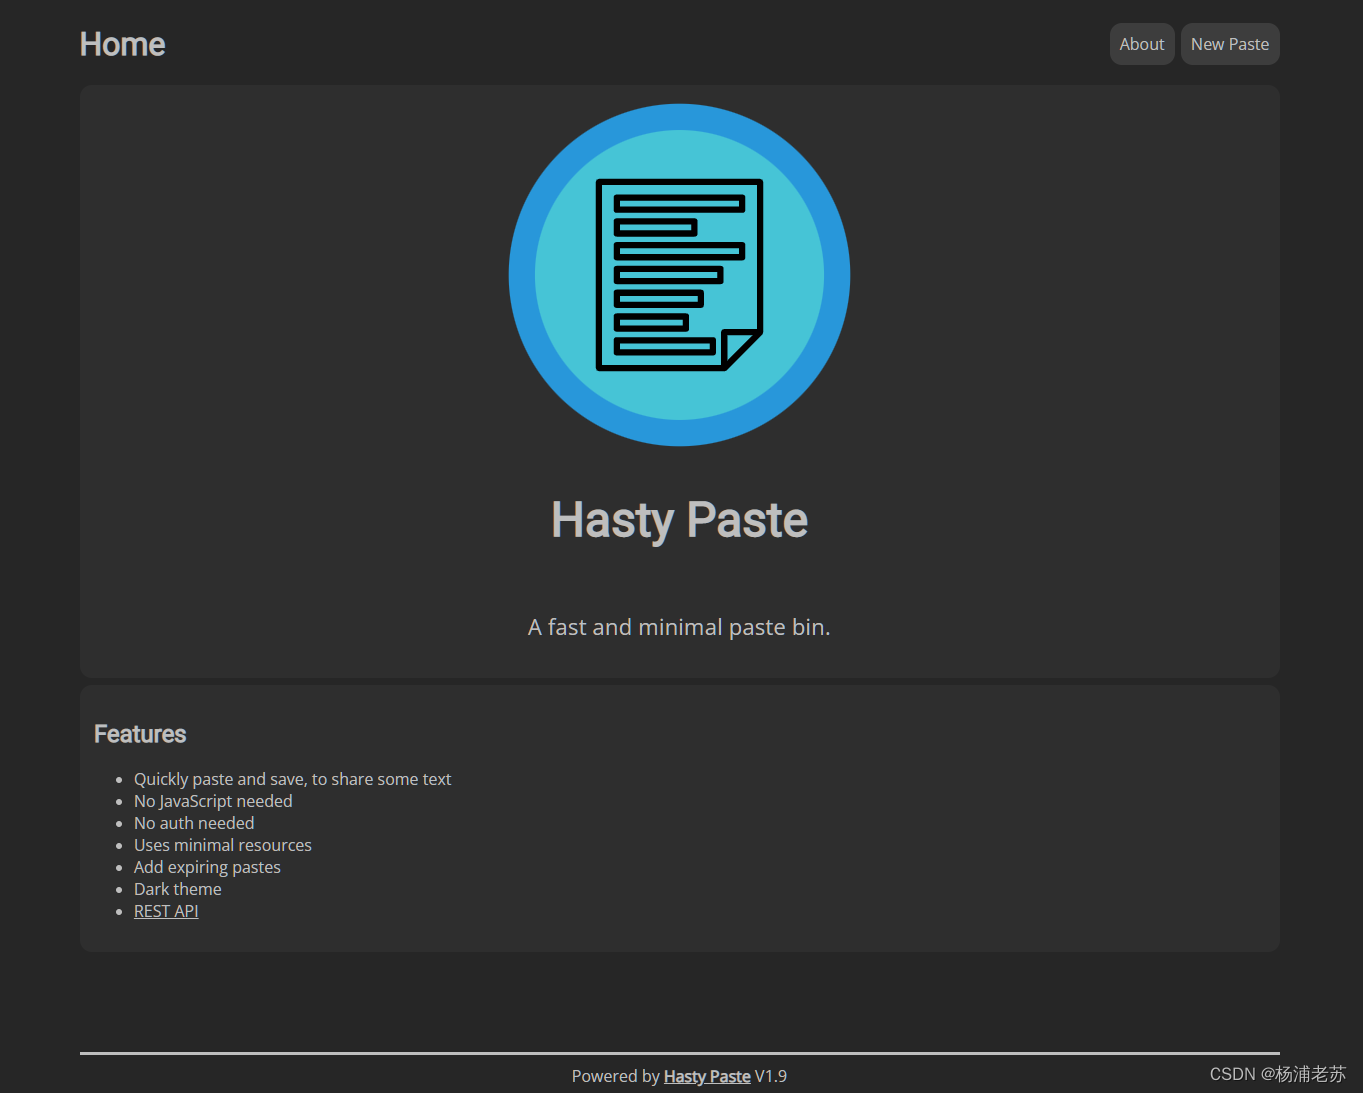Click the horizontal footer divider line
This screenshot has height=1093, width=1363.
[x=679, y=1053]
